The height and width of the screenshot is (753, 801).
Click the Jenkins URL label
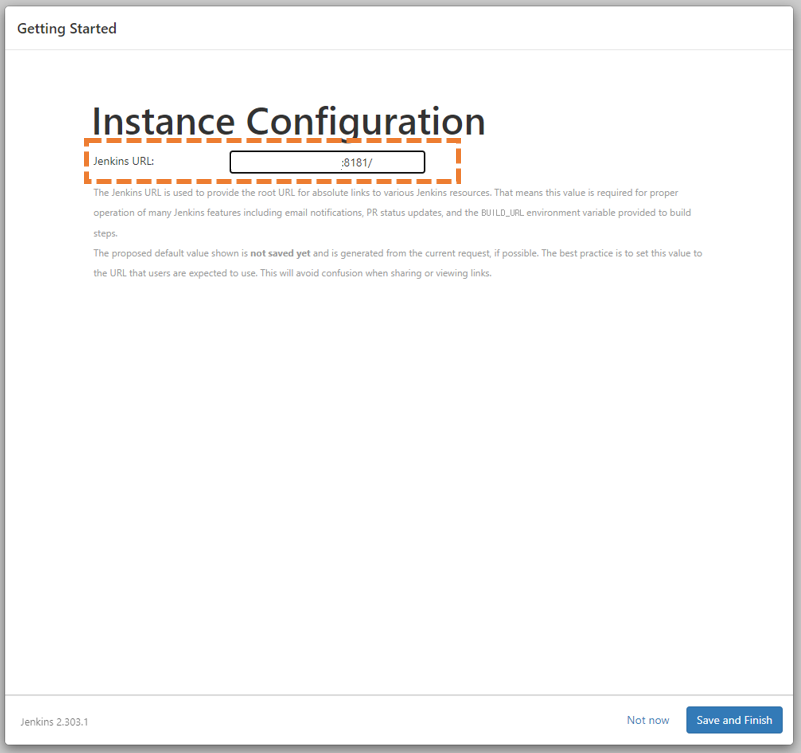tap(124, 161)
